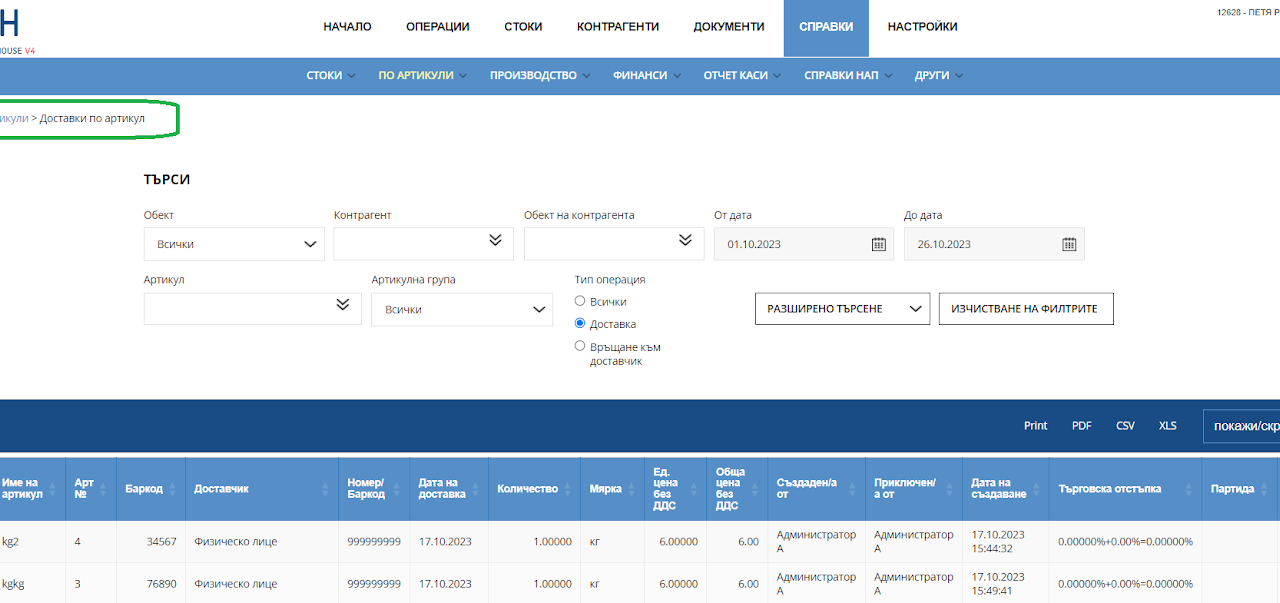
Task: Open the Стоки submenu in the blue bar
Action: point(331,75)
